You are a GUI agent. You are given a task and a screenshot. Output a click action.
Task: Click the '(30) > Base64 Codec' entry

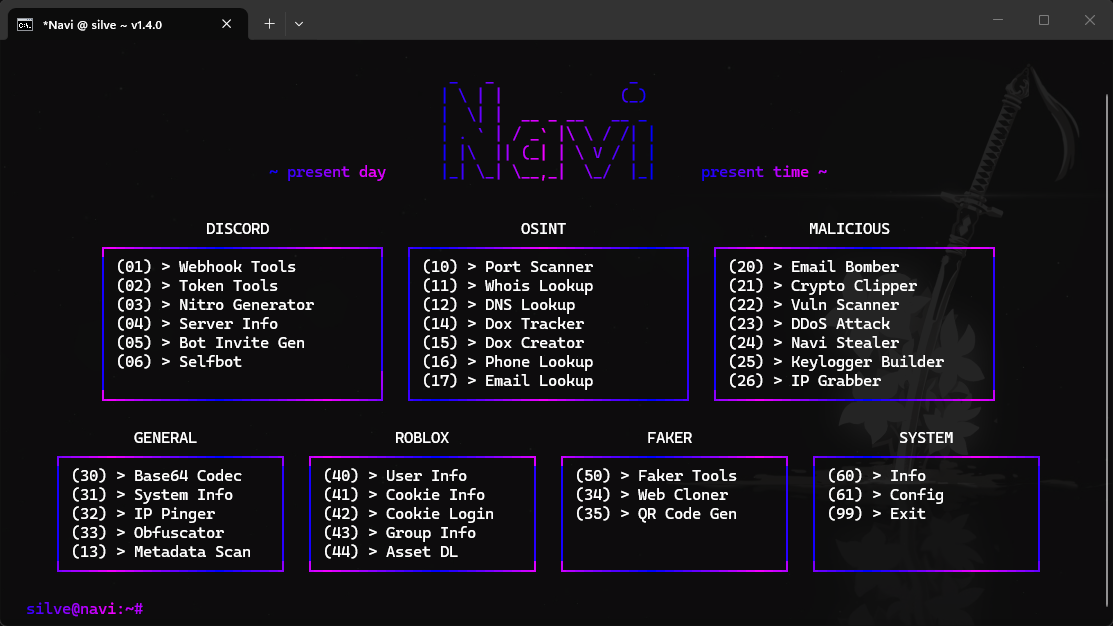(157, 476)
